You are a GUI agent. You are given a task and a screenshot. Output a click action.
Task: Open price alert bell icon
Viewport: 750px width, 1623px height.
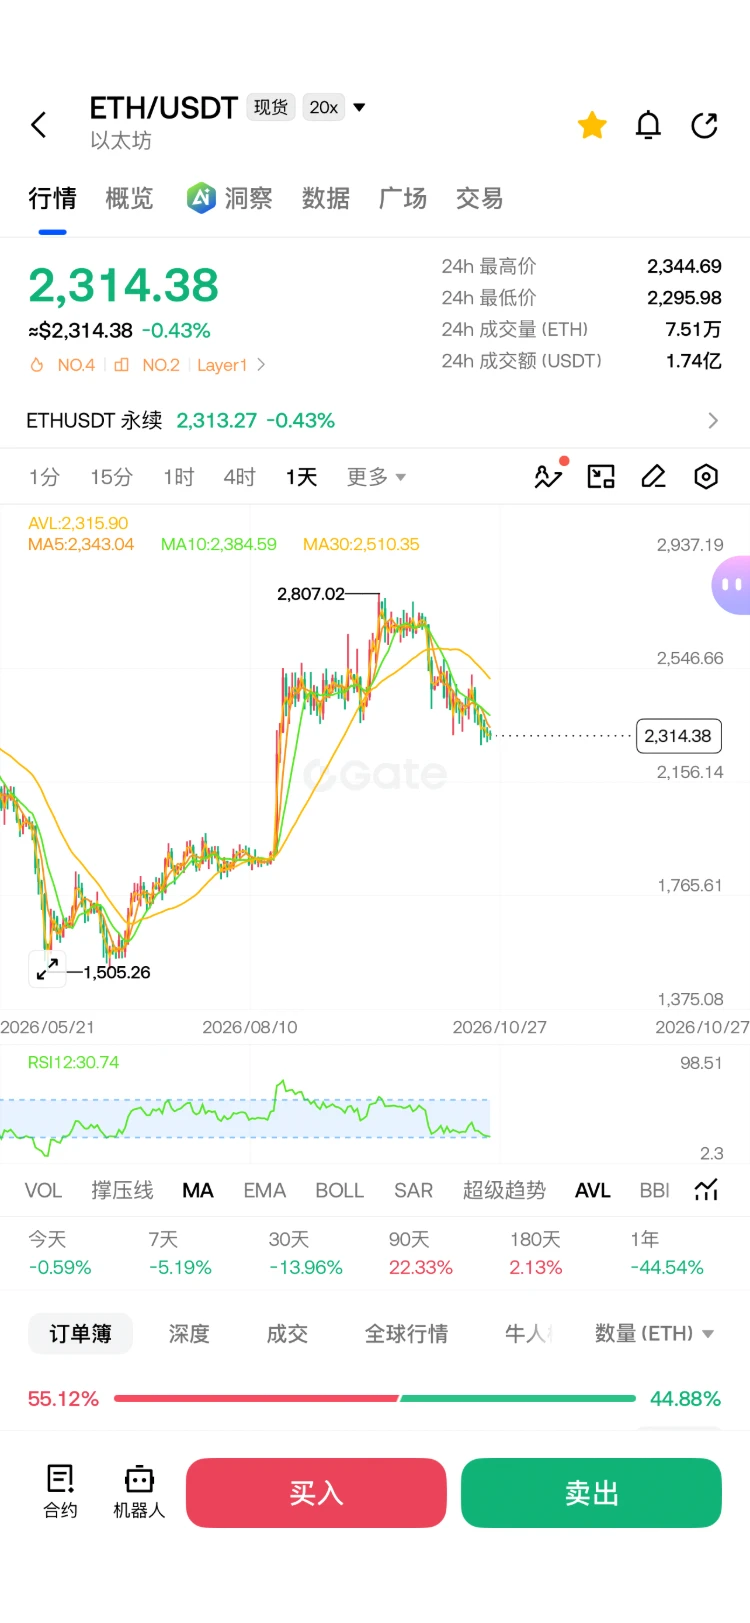pos(648,125)
